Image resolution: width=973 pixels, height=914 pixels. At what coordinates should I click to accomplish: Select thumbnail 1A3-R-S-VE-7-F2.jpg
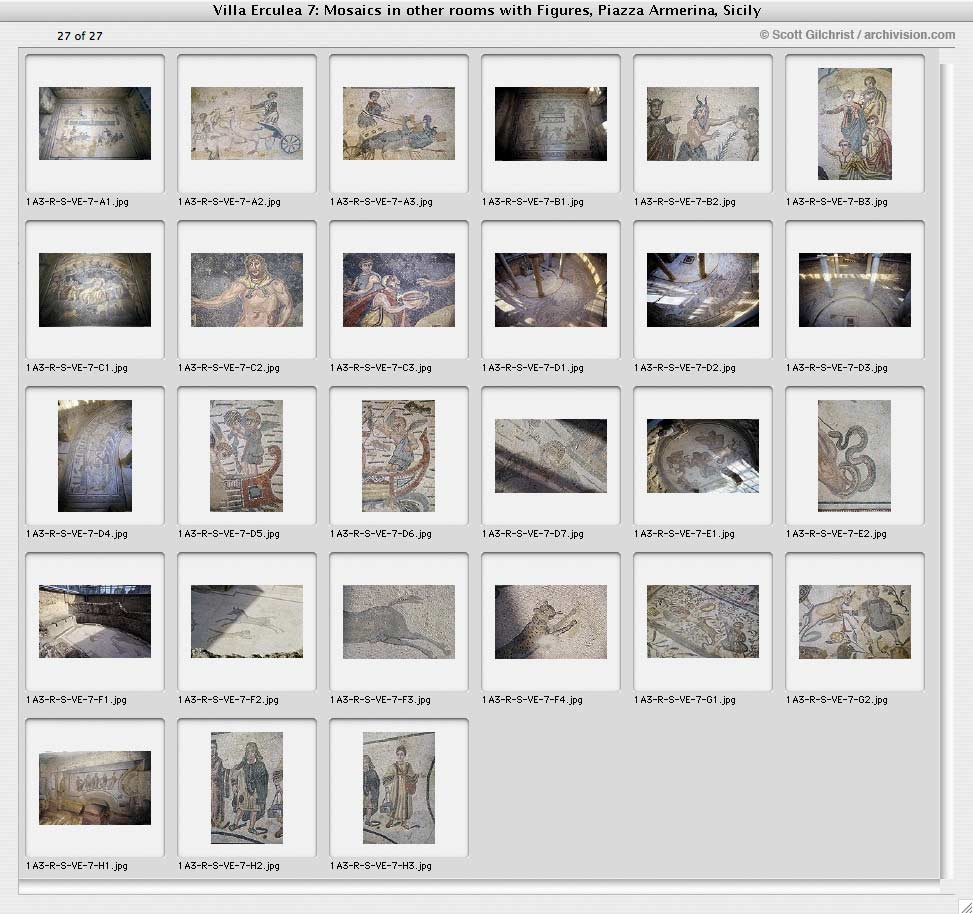coord(247,621)
